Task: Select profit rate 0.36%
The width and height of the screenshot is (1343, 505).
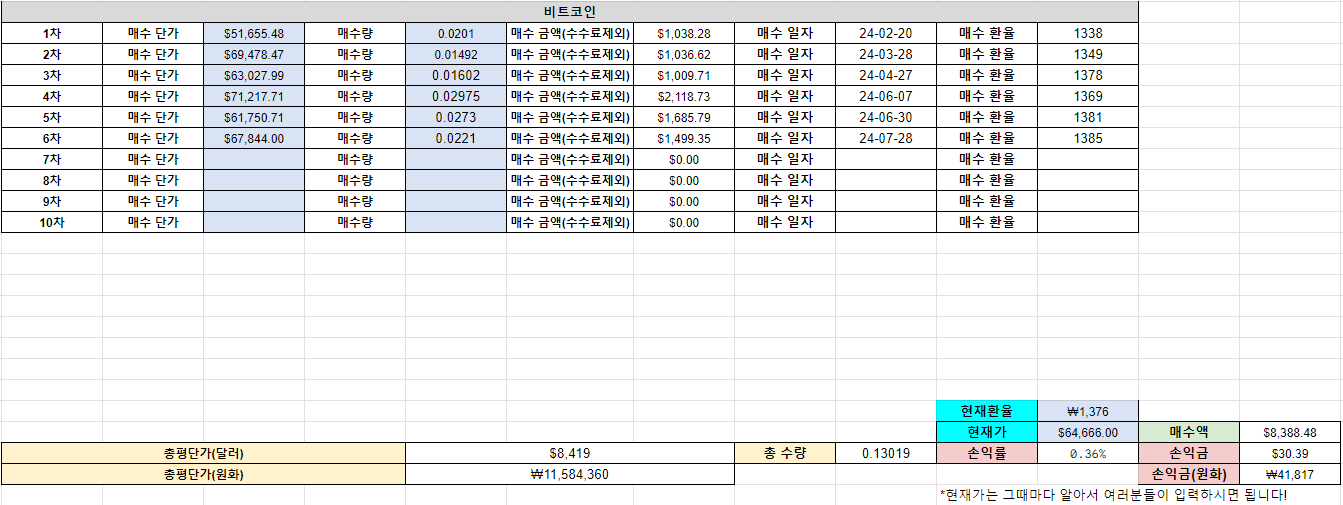Action: [1088, 453]
